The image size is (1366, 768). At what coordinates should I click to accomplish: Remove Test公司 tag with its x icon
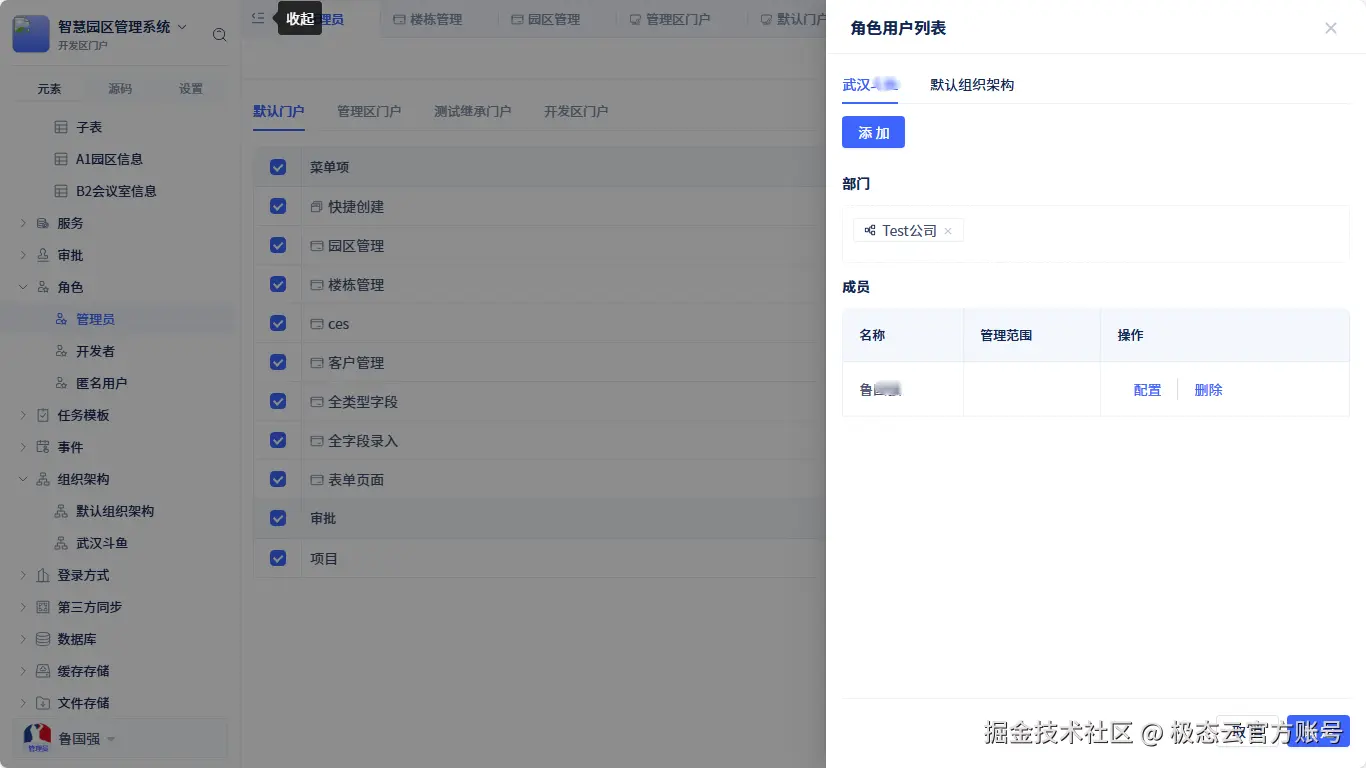(x=948, y=231)
